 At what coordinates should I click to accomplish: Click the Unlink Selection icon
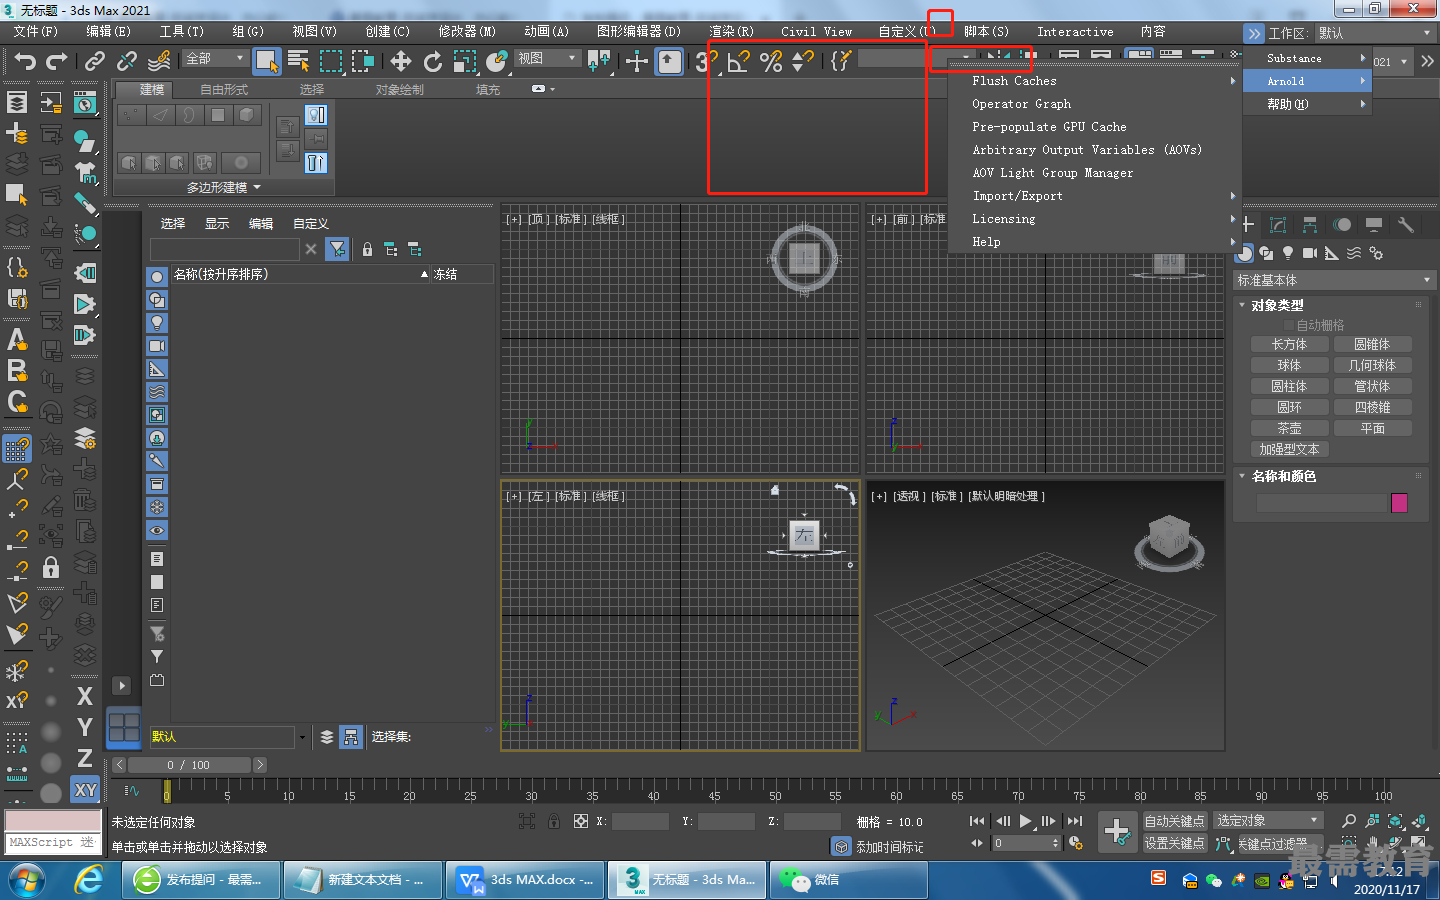tap(127, 62)
